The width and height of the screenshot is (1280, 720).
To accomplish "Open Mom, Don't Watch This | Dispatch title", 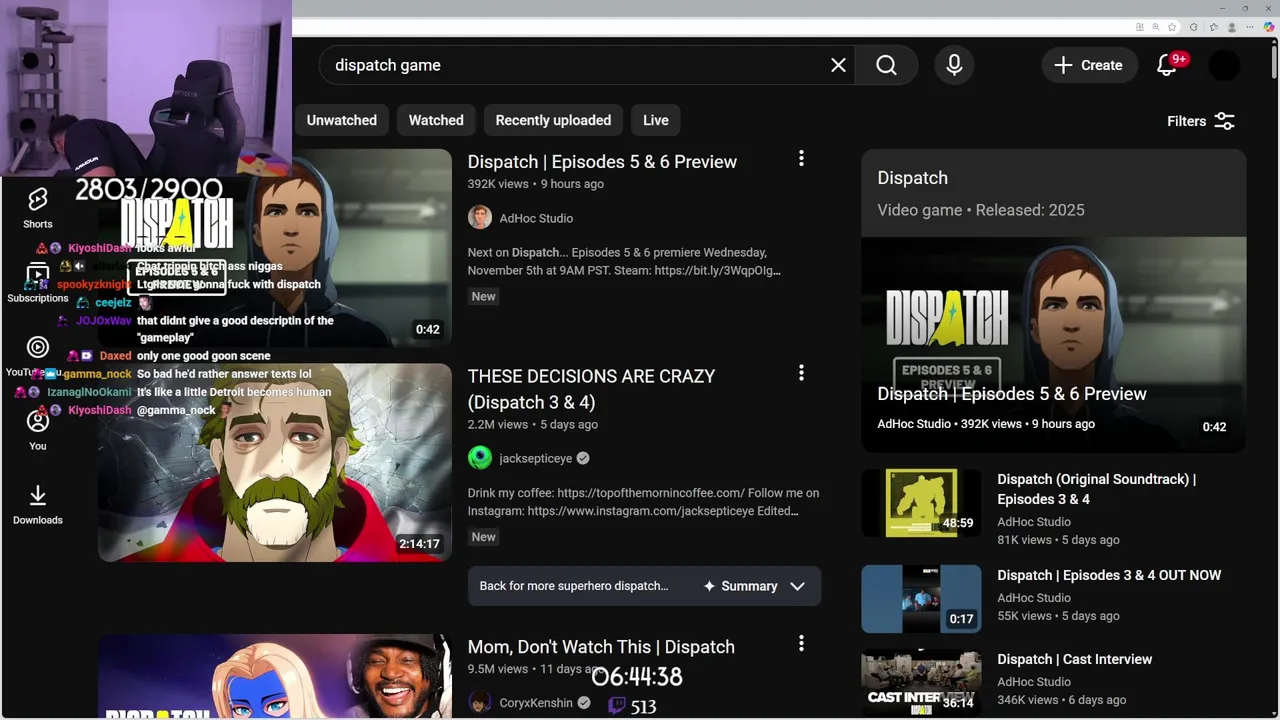I will [601, 647].
